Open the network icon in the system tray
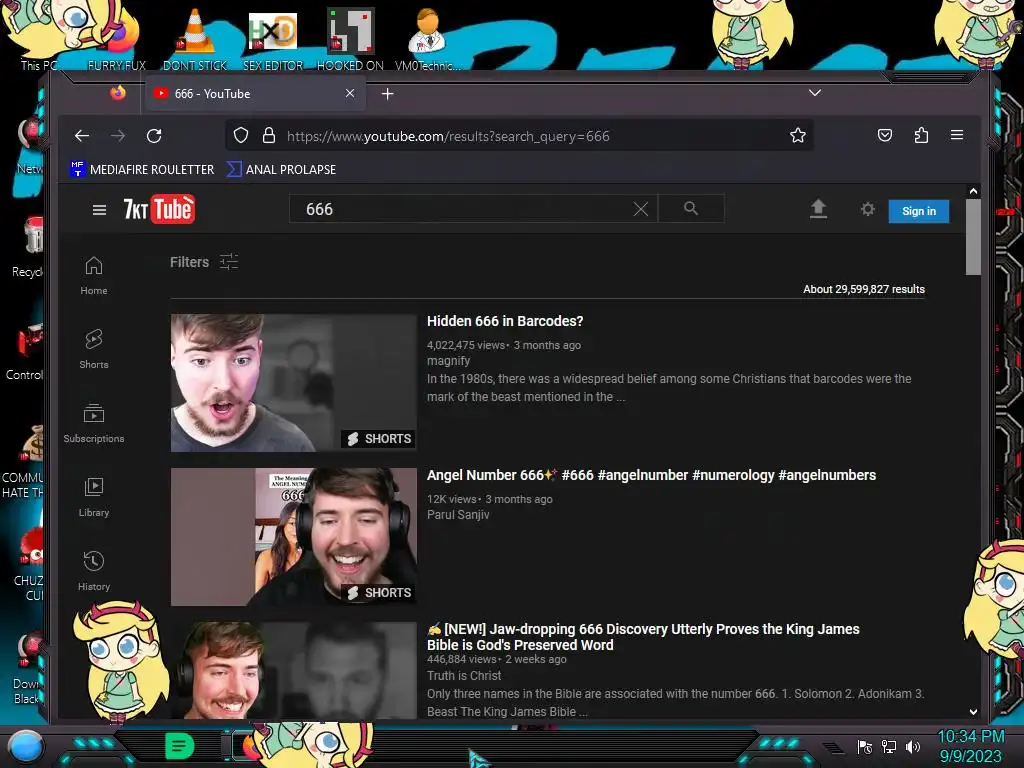Screen dimensions: 1024x768 [x=889, y=746]
